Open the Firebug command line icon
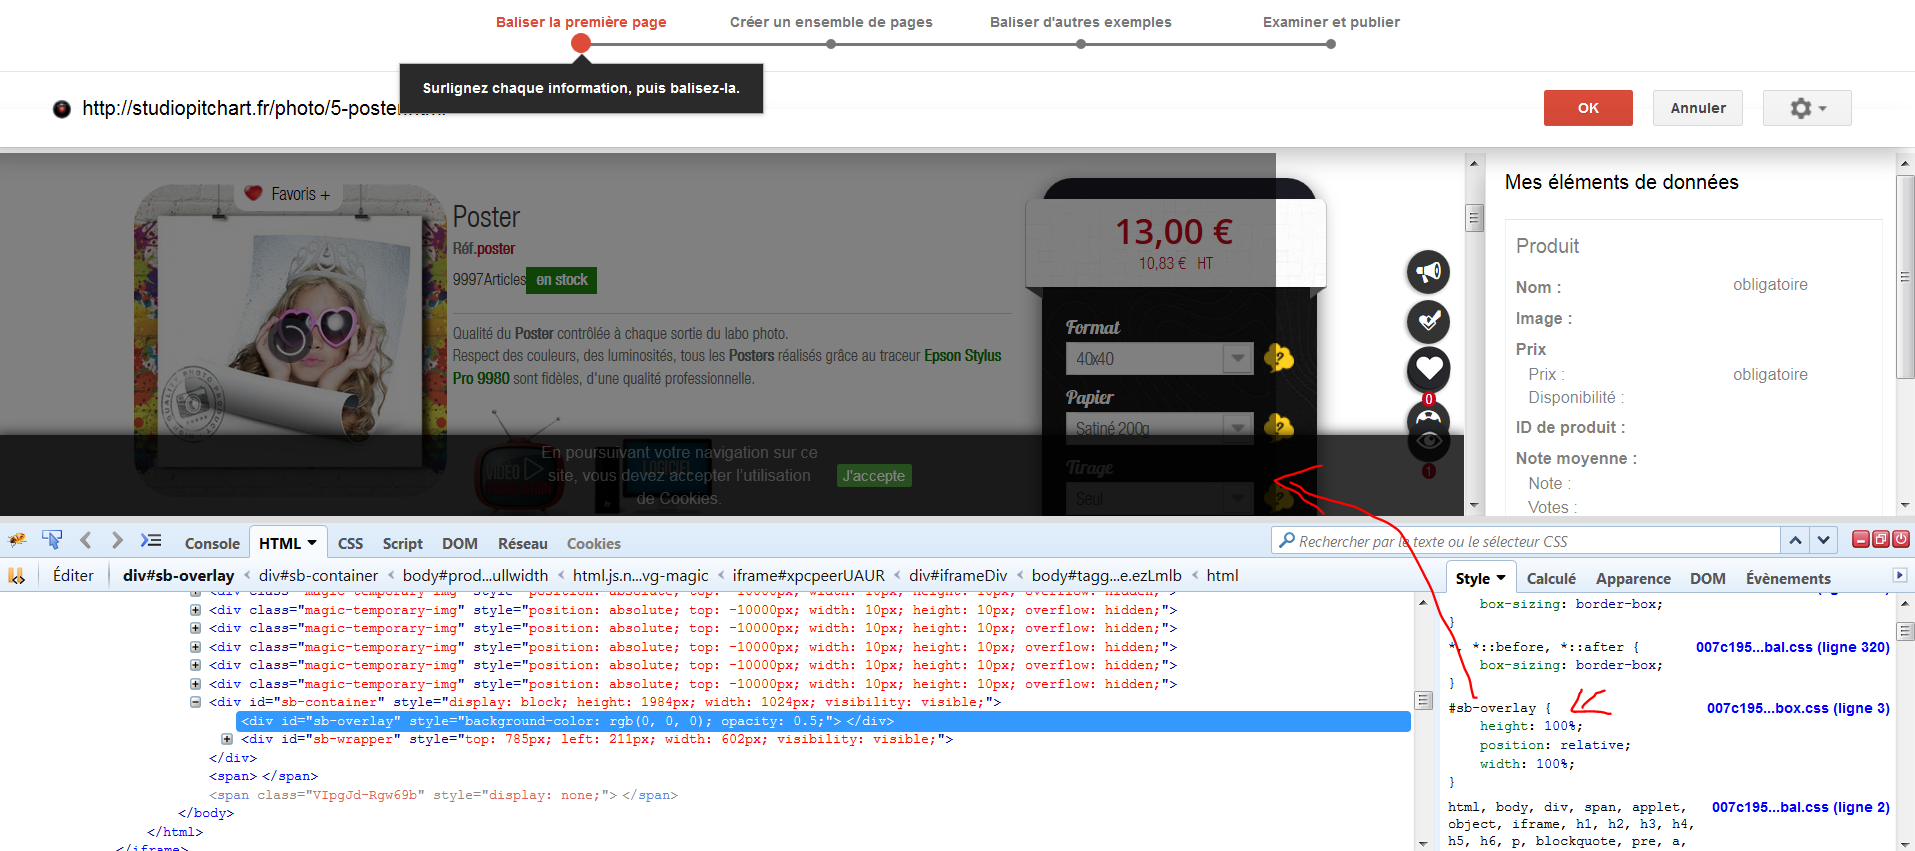Screen dimensions: 1915x851 pyautogui.click(x=151, y=541)
